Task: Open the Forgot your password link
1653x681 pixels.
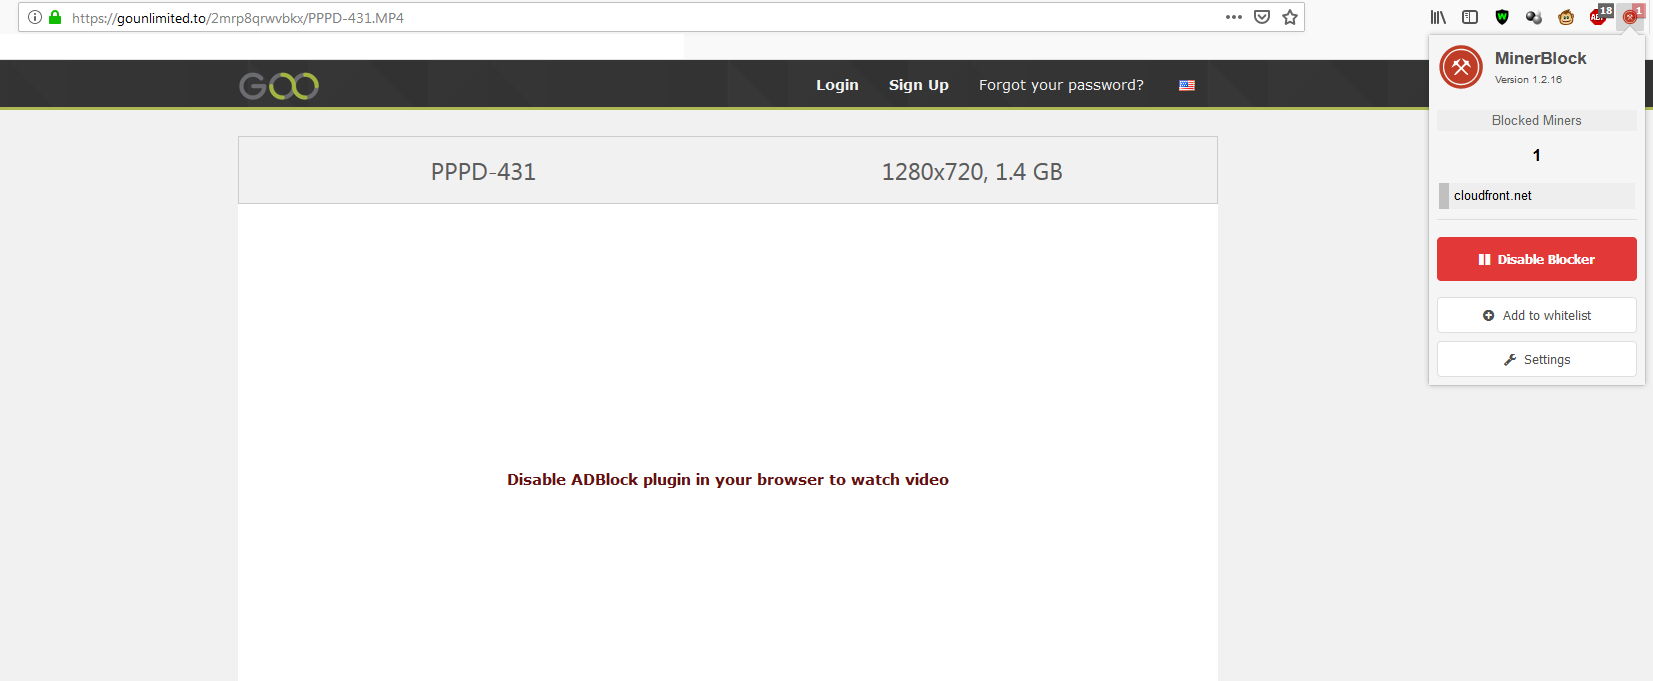Action: click(x=1061, y=85)
